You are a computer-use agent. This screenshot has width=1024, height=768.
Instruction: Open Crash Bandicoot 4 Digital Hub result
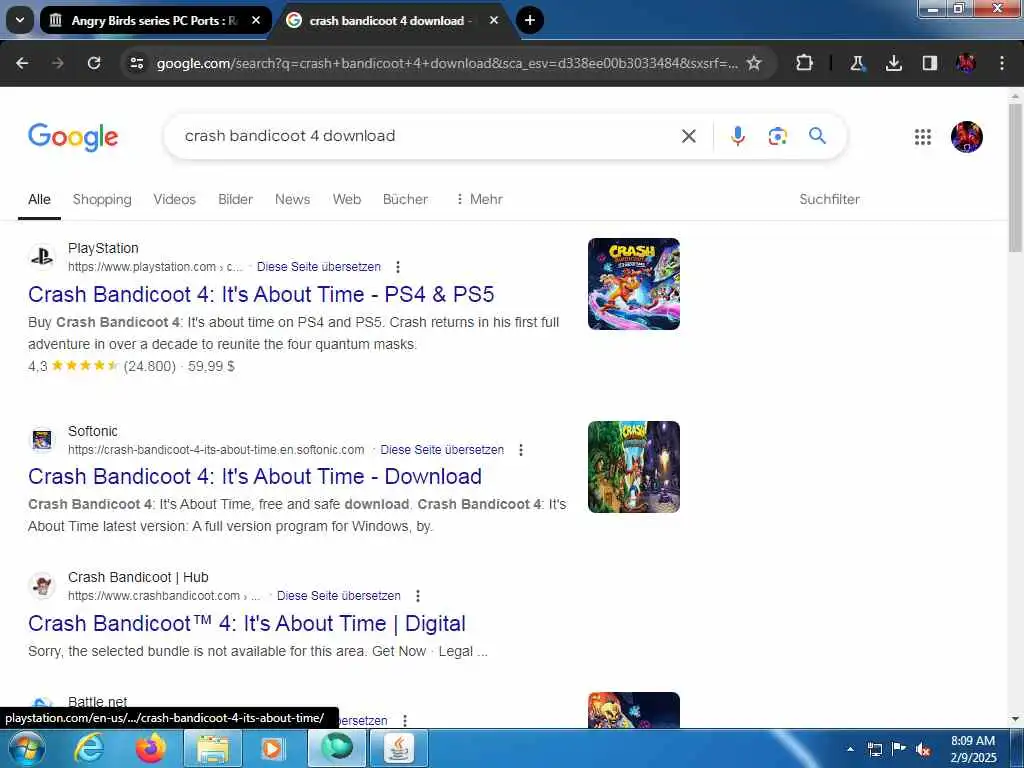coord(247,624)
